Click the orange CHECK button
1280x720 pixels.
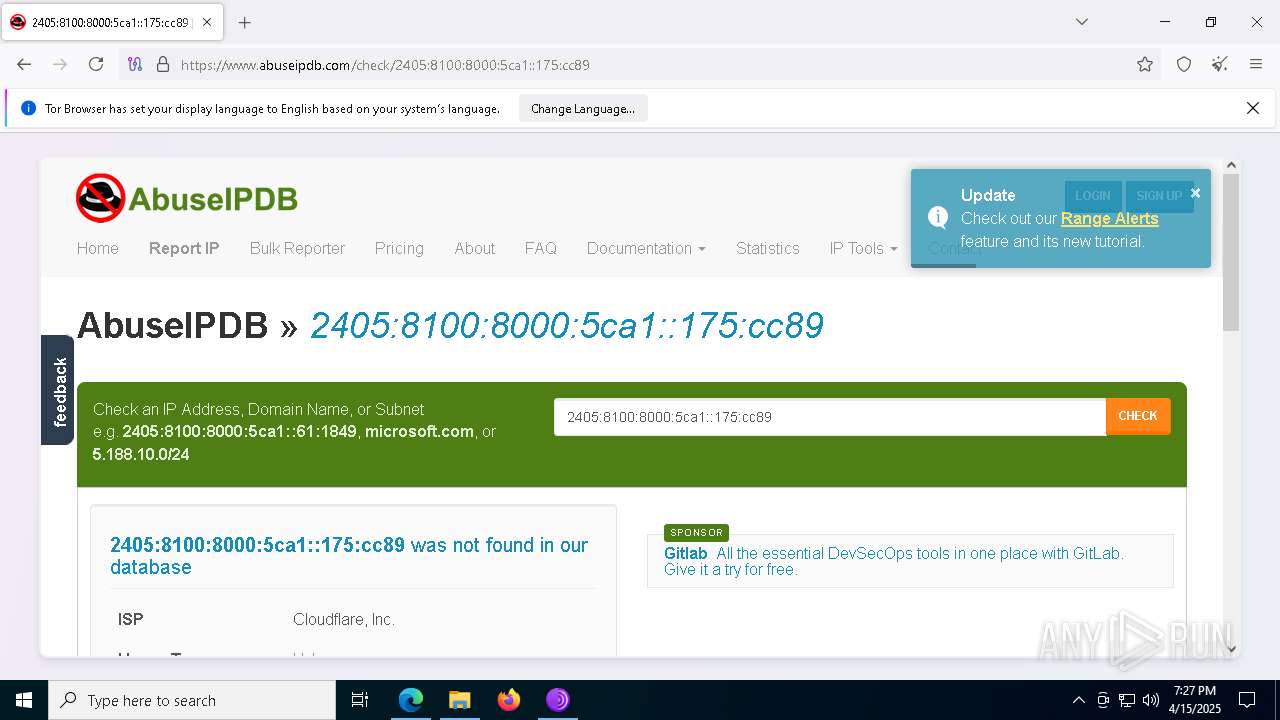(x=1138, y=416)
